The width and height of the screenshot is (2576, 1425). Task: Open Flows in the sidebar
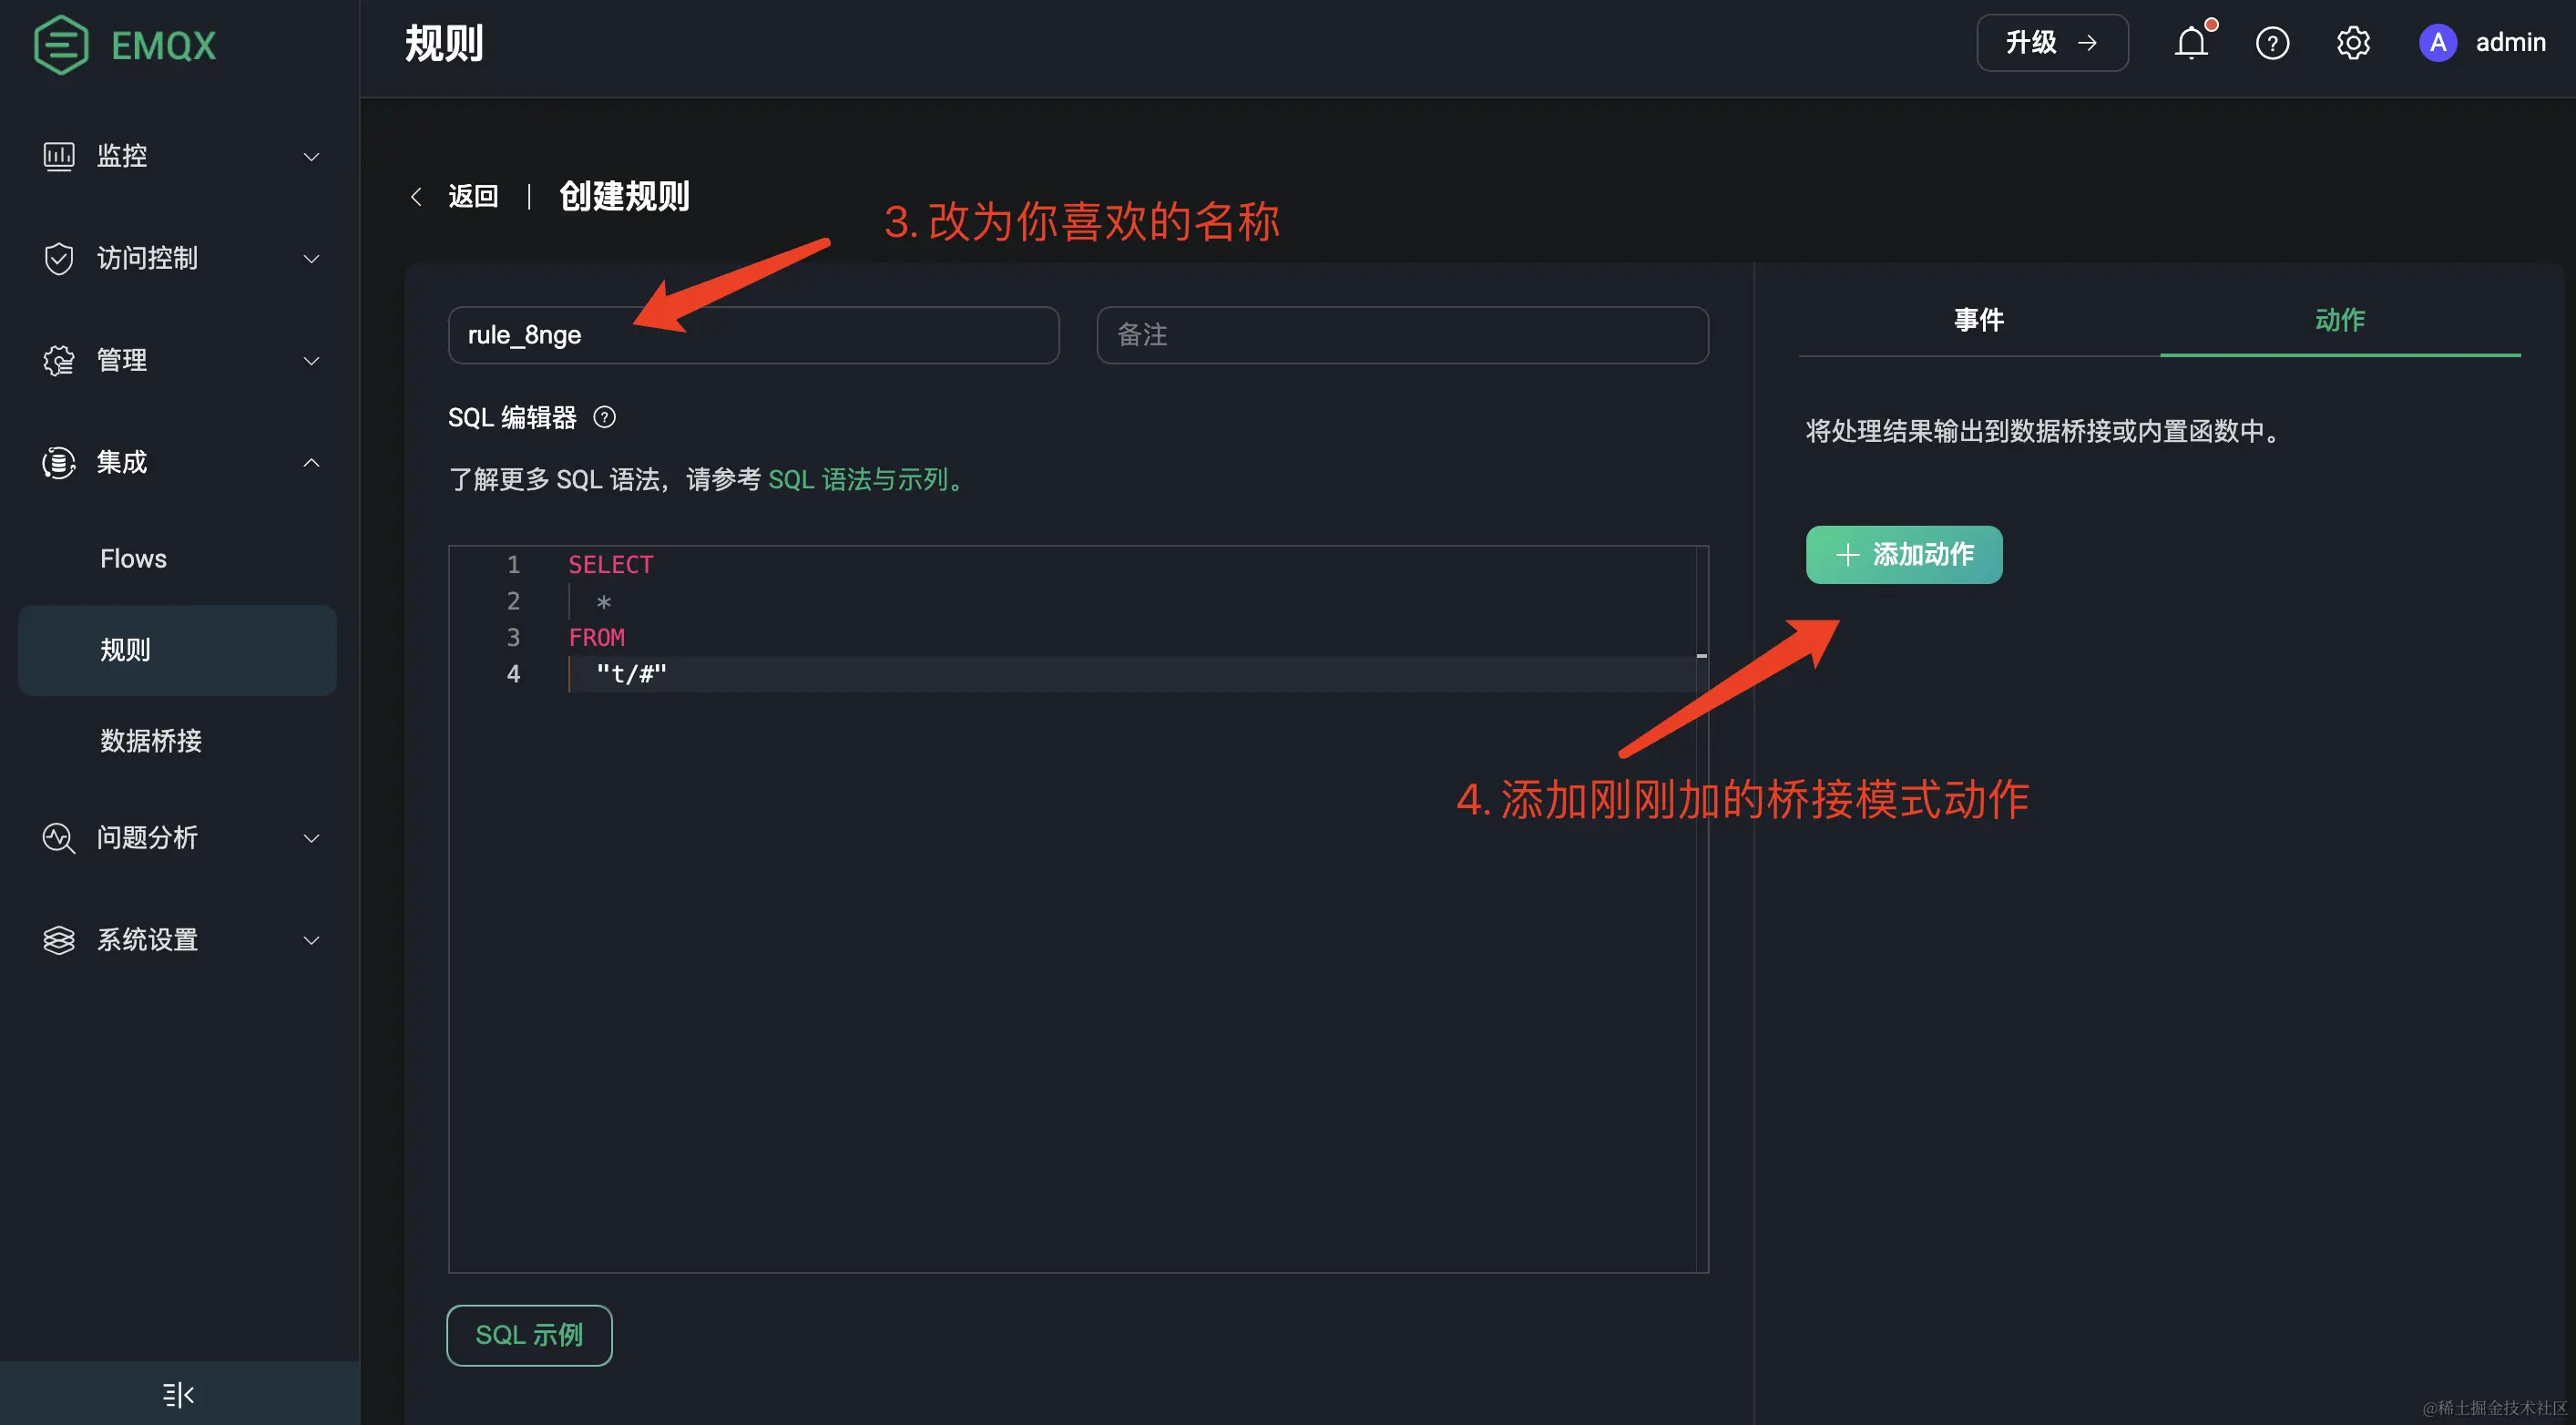(x=133, y=559)
